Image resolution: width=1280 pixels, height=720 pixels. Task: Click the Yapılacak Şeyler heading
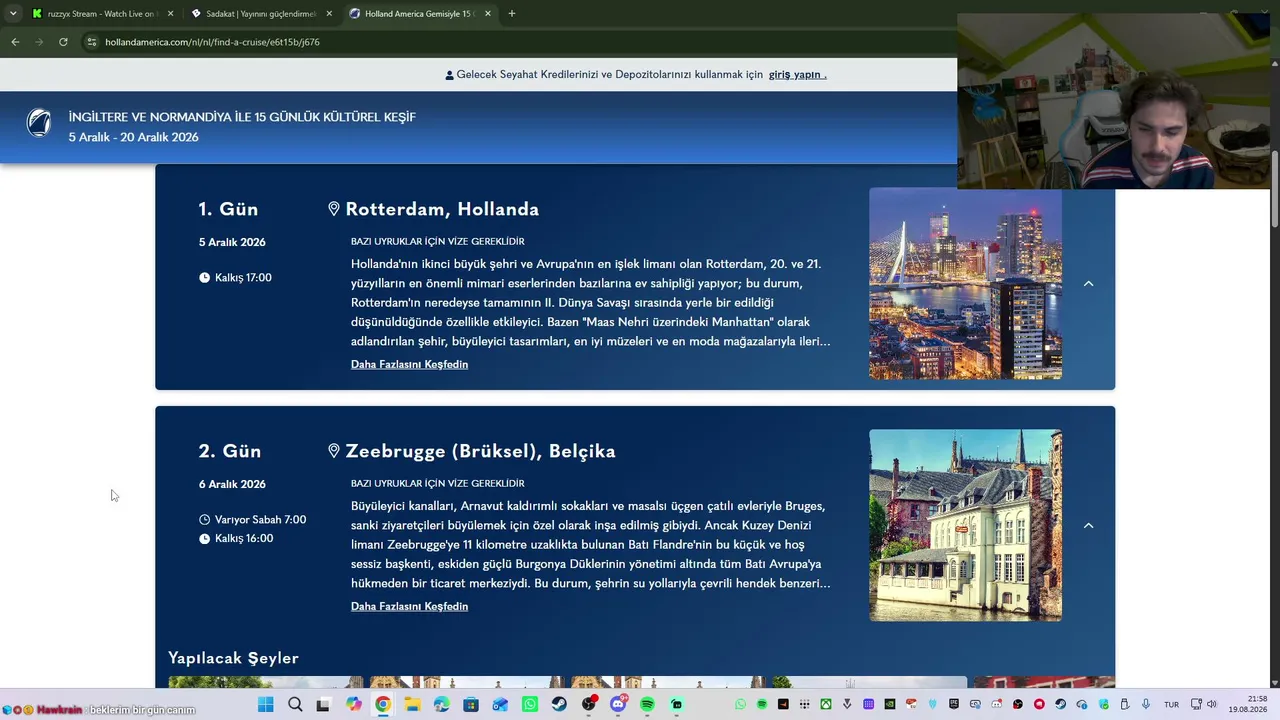click(x=233, y=658)
